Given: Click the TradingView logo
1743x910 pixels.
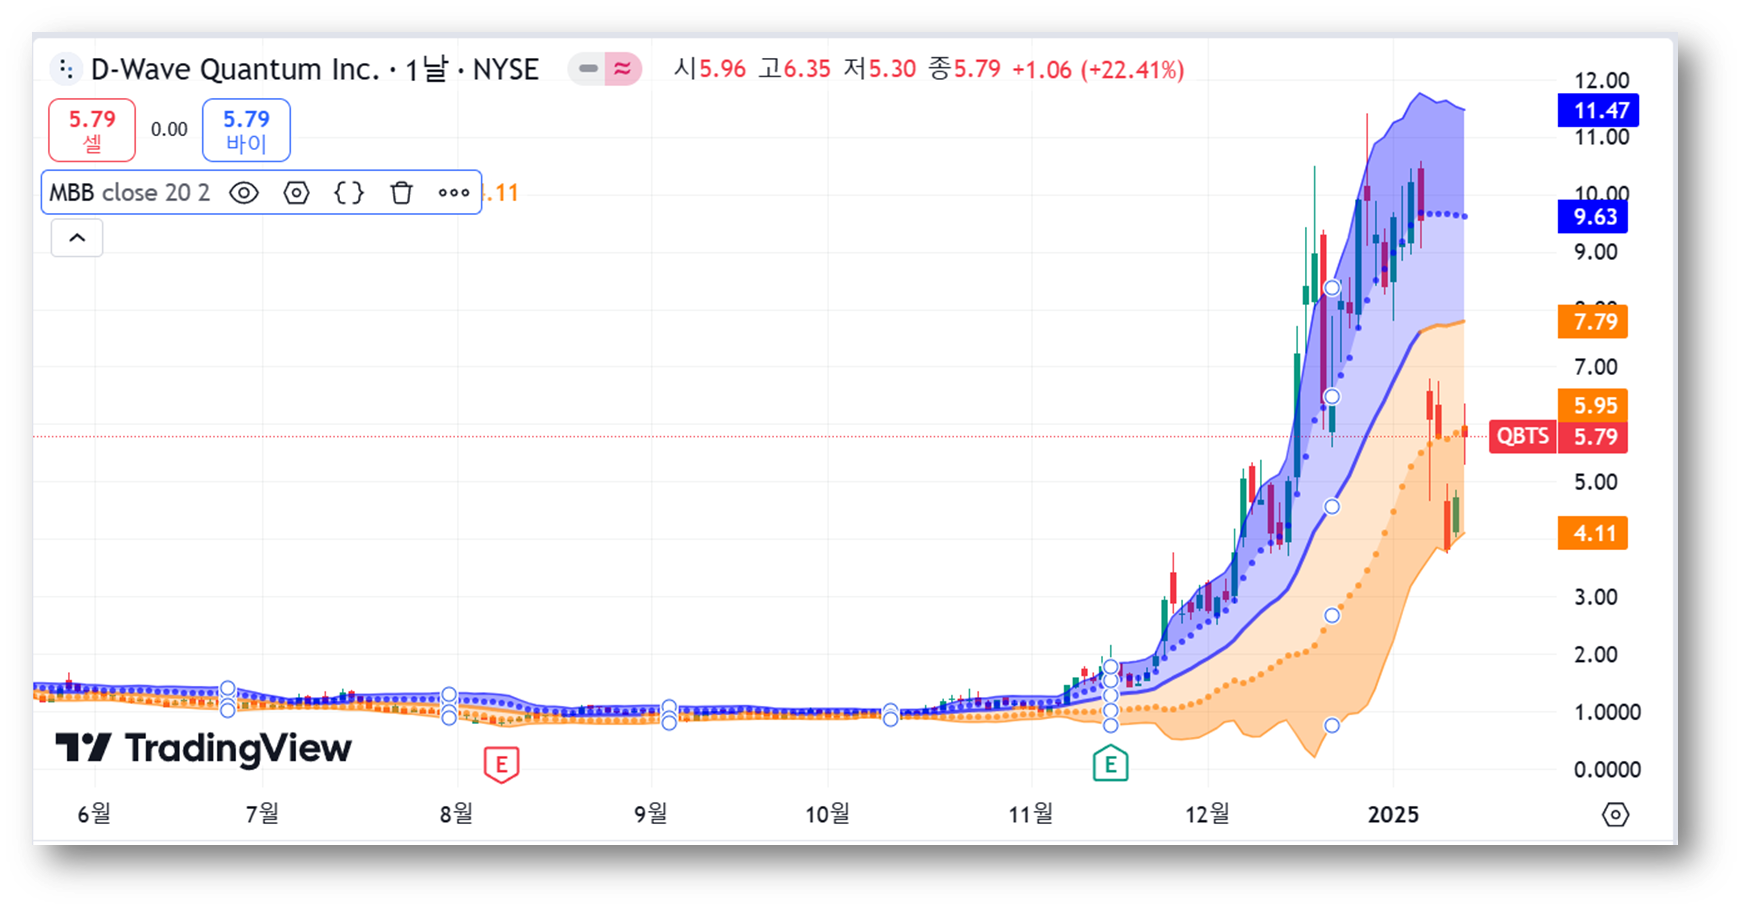Looking at the screenshot, I should [203, 748].
